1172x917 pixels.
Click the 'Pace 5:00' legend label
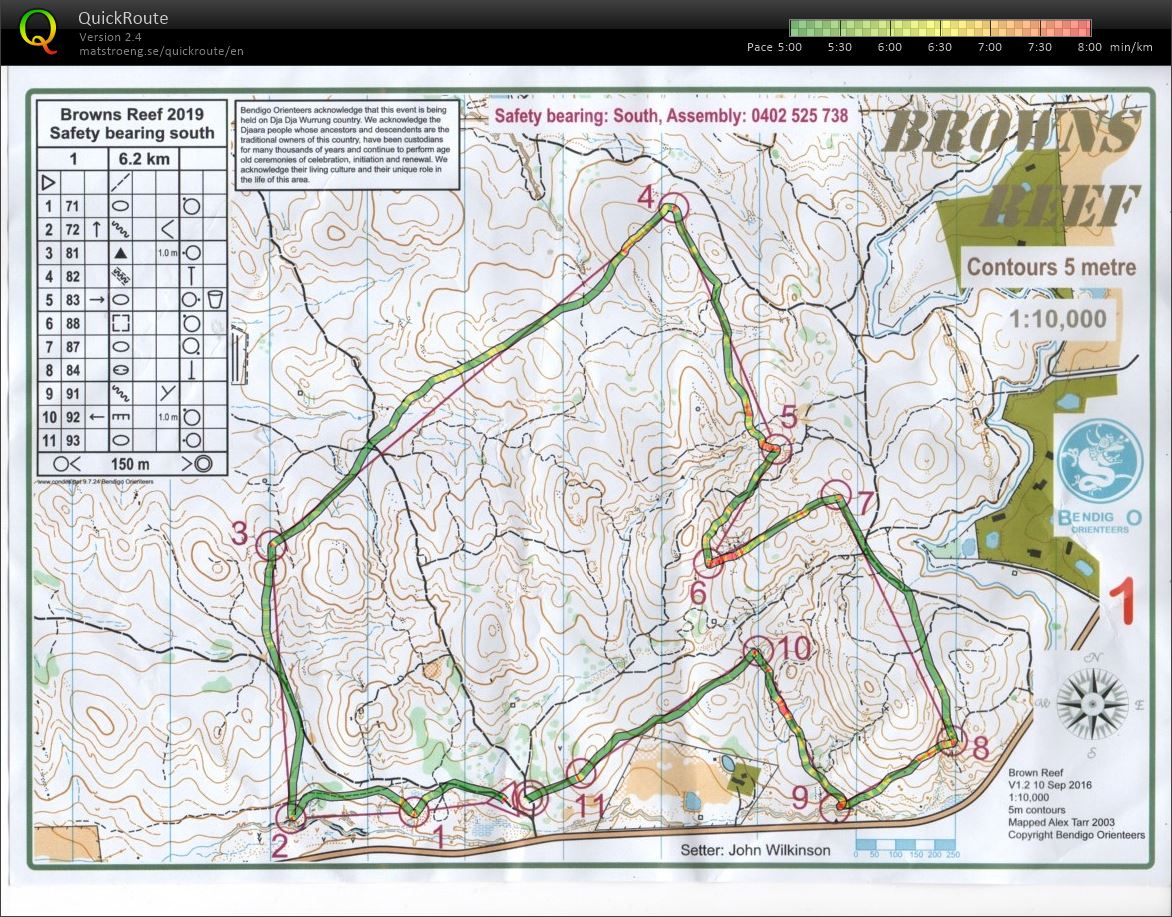point(774,47)
